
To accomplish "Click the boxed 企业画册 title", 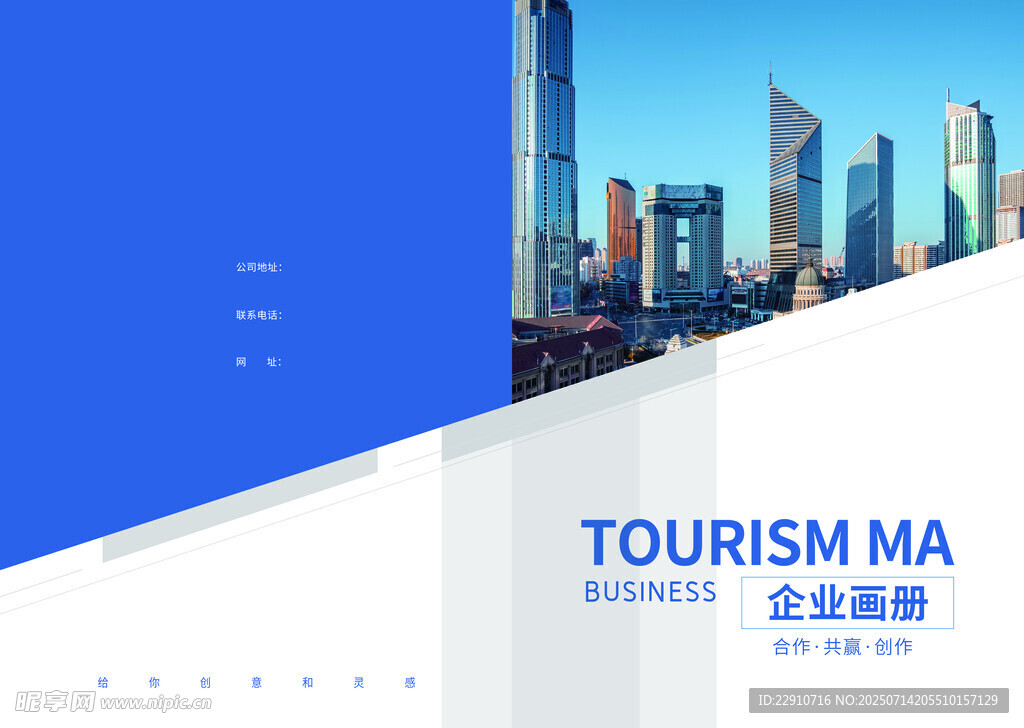I will pyautogui.click(x=847, y=603).
